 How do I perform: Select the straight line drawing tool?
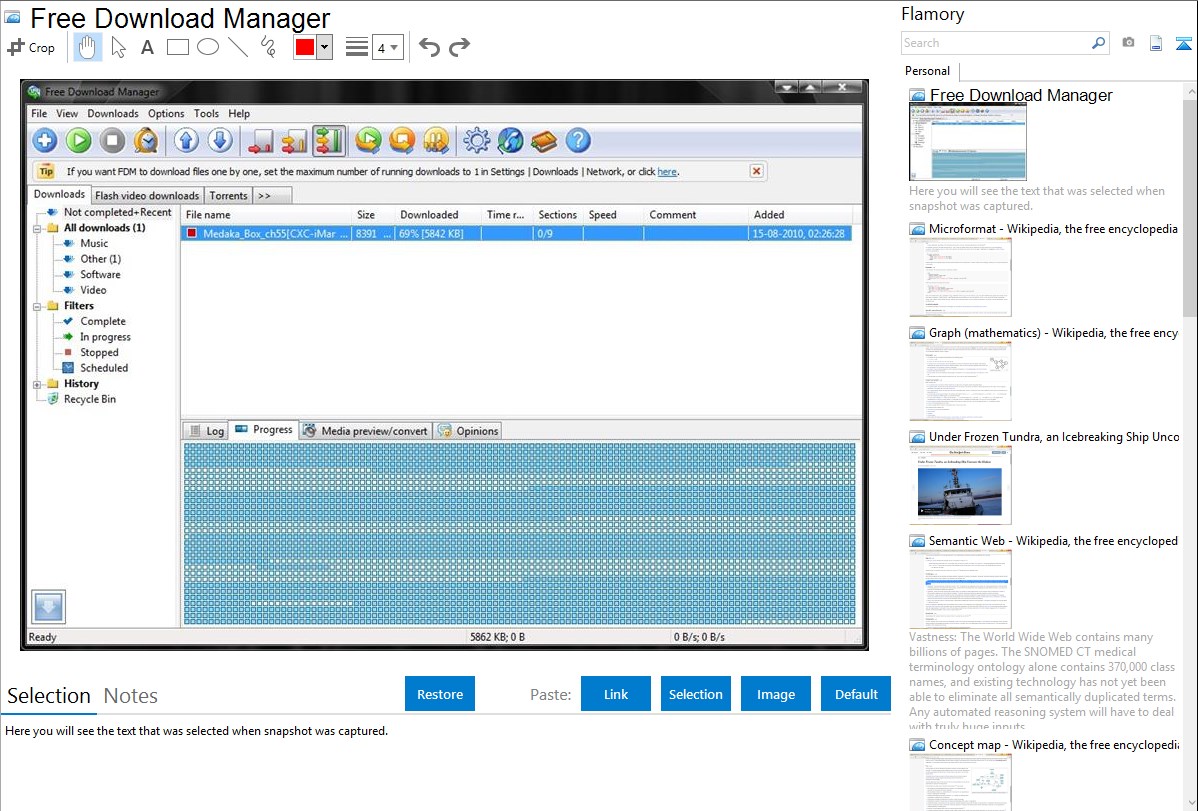(238, 47)
